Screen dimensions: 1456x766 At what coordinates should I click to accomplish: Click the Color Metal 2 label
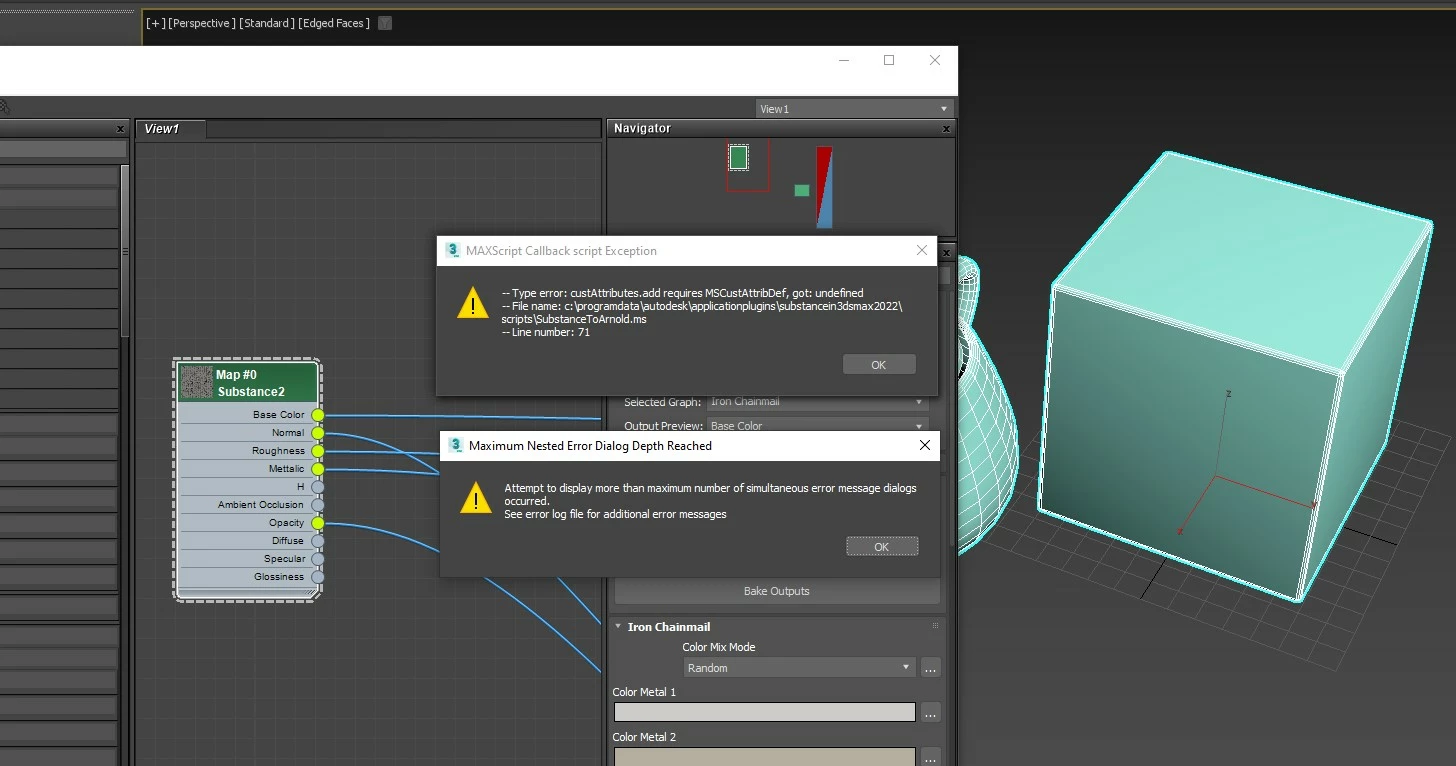(644, 737)
